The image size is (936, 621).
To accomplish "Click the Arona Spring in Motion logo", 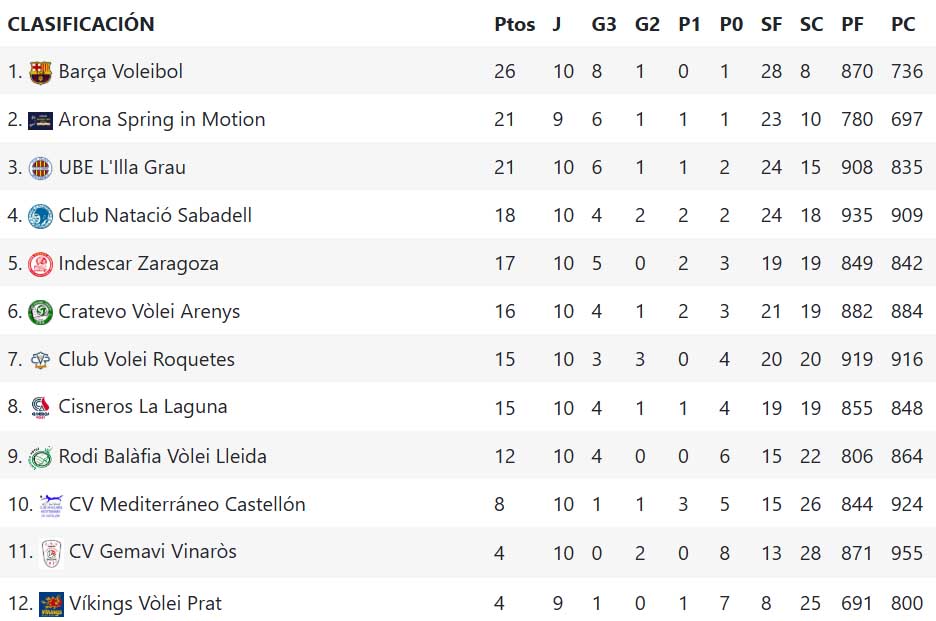I will [40, 120].
